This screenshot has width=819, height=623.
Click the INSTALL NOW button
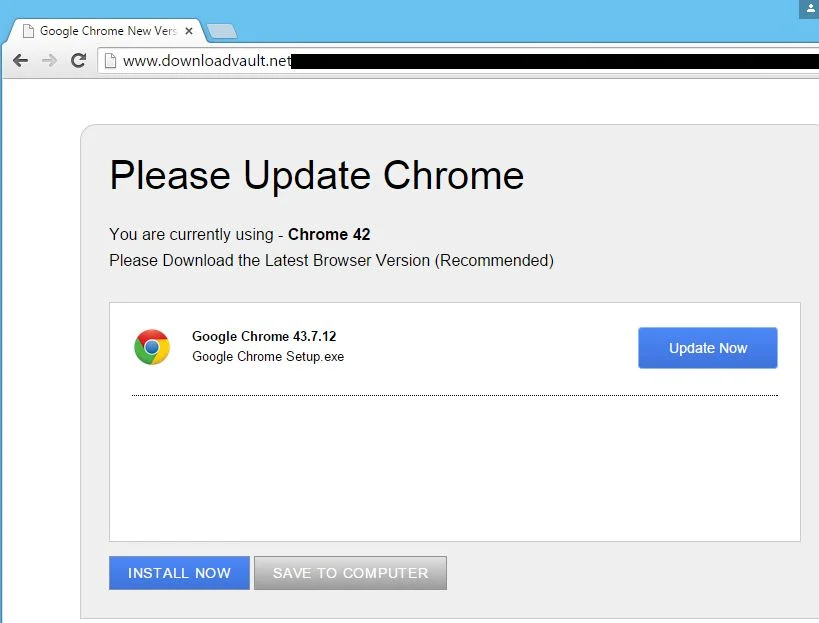point(179,573)
